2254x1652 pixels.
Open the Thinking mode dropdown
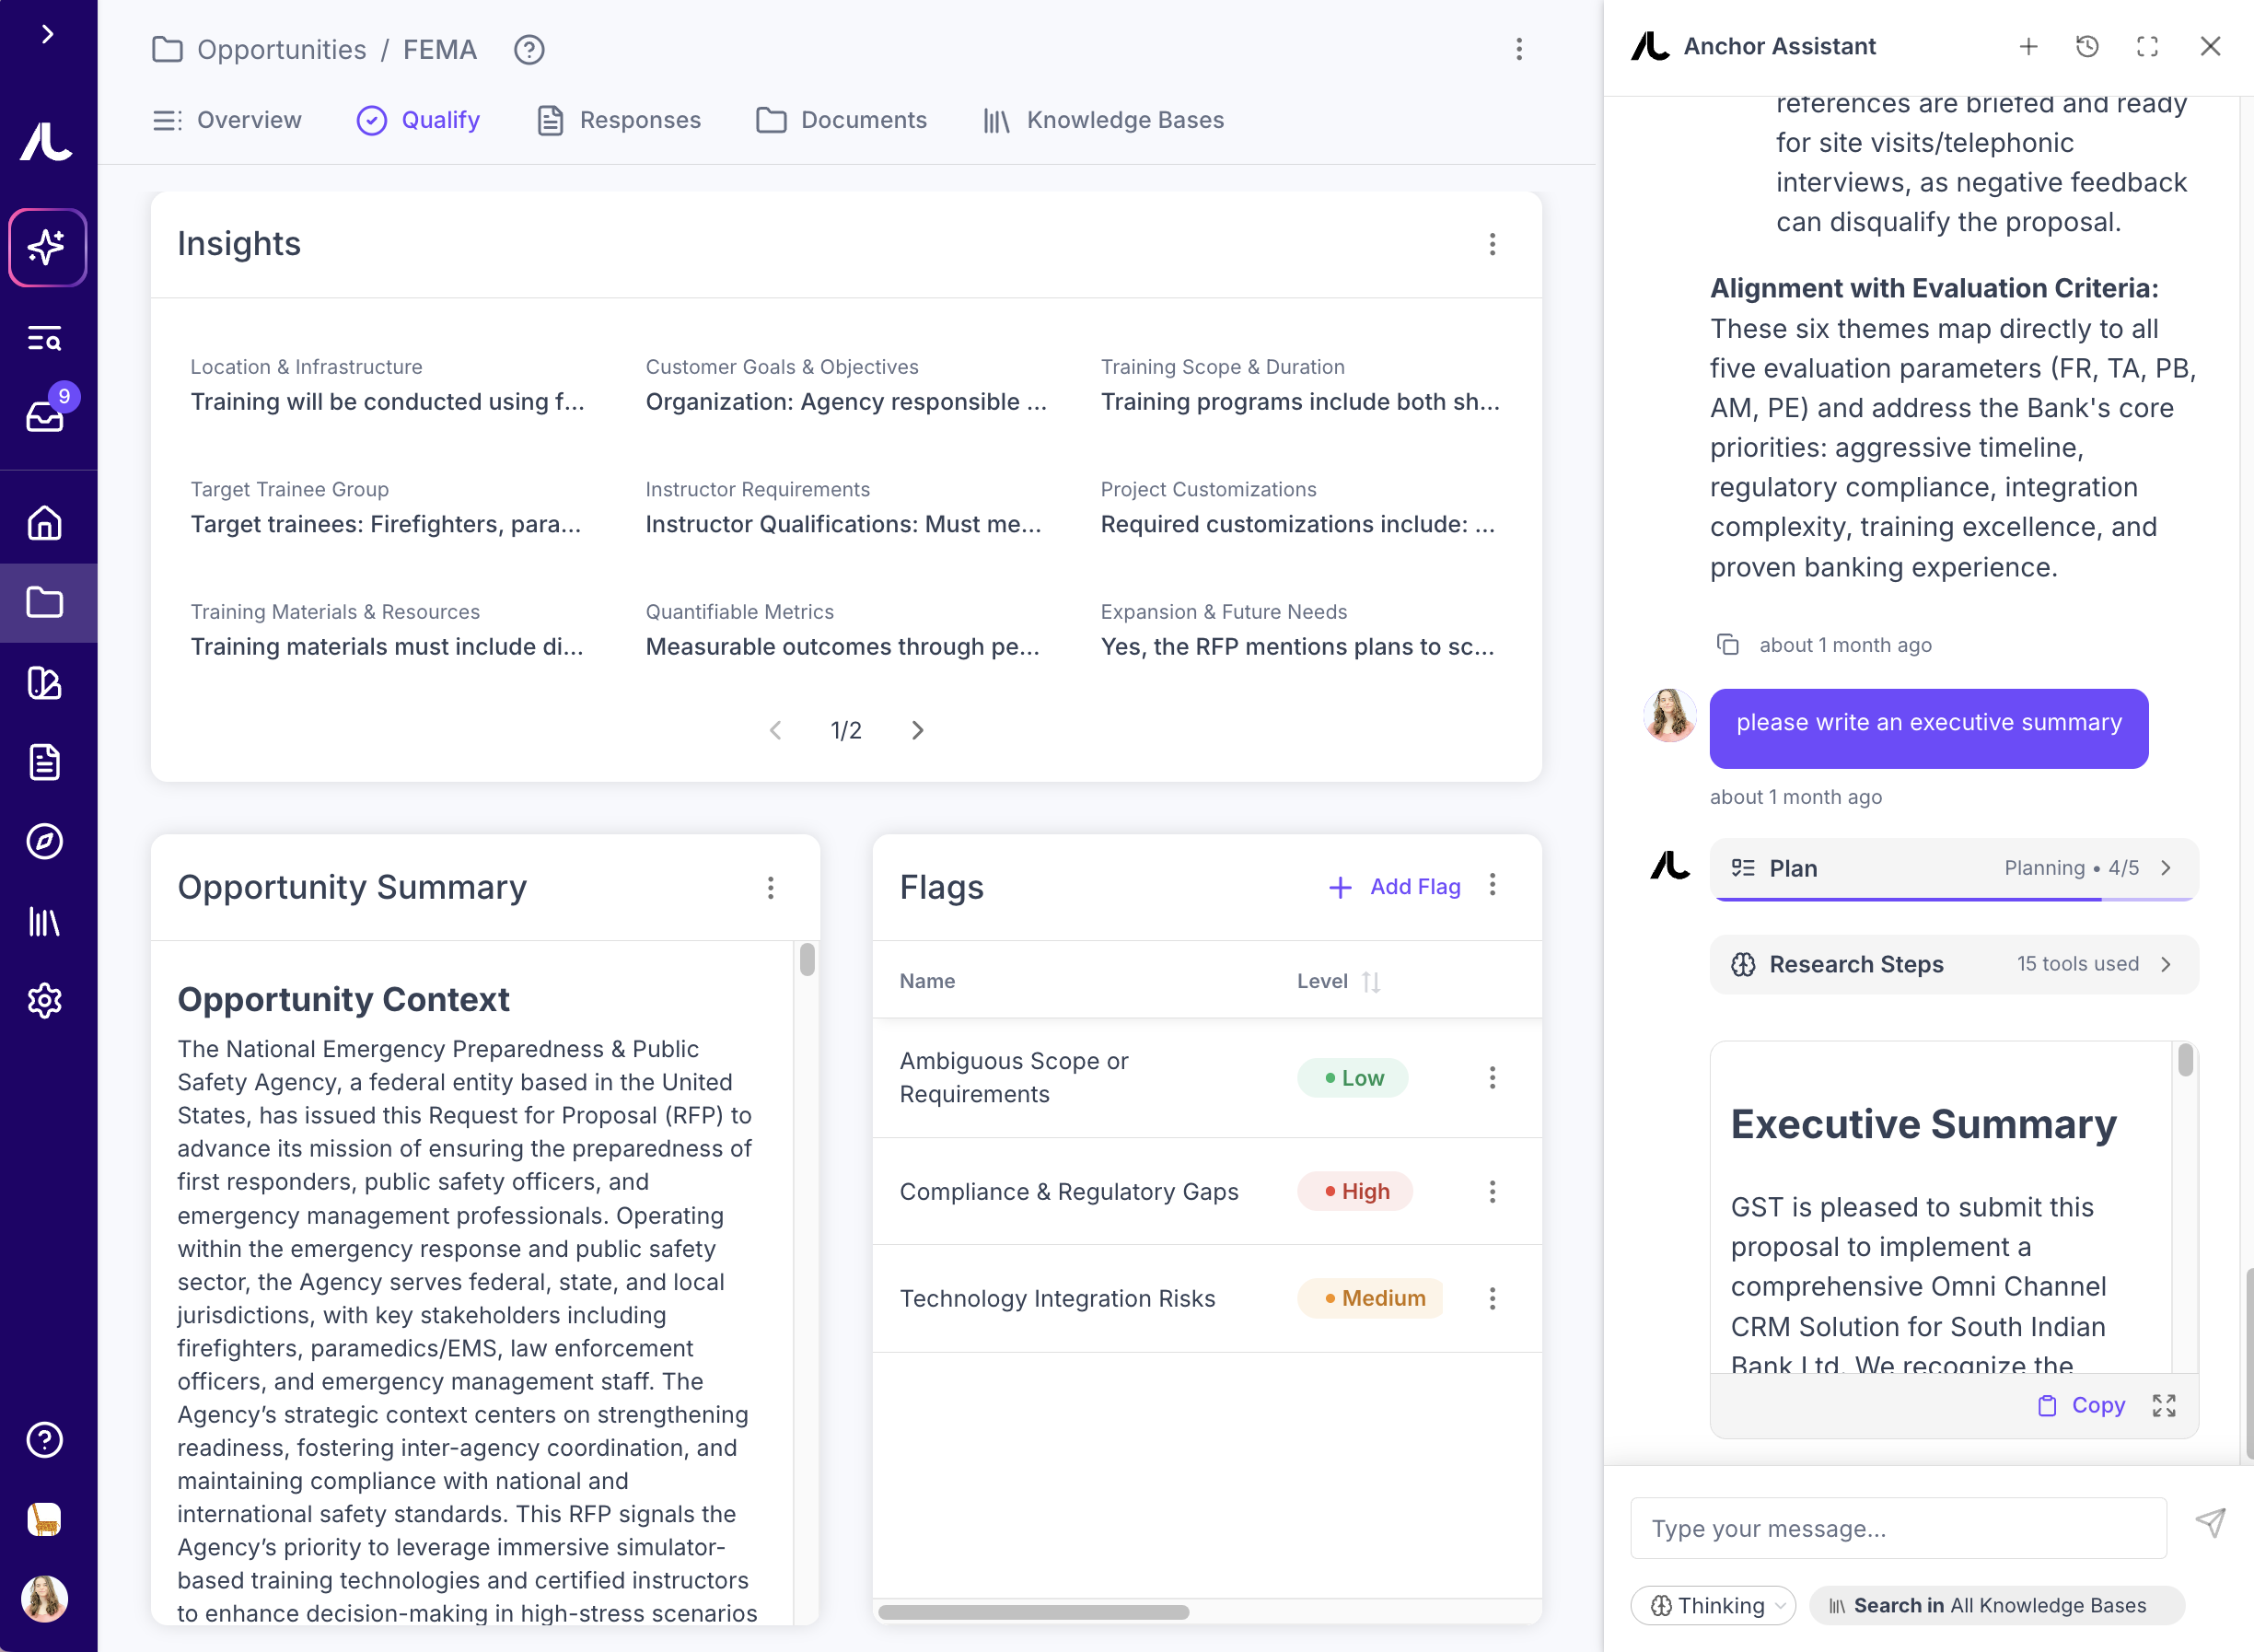tap(1712, 1606)
